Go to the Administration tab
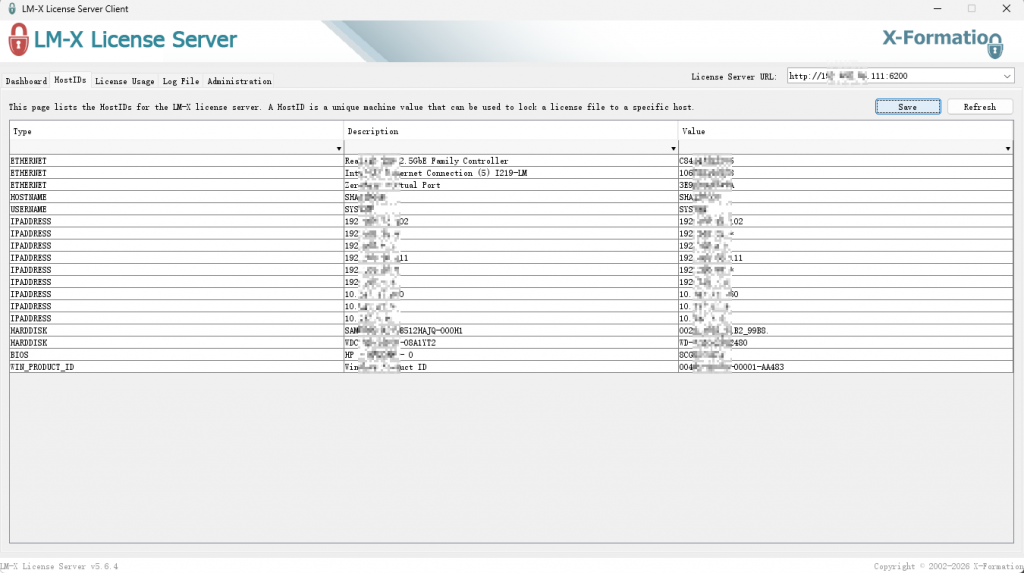 pyautogui.click(x=239, y=81)
